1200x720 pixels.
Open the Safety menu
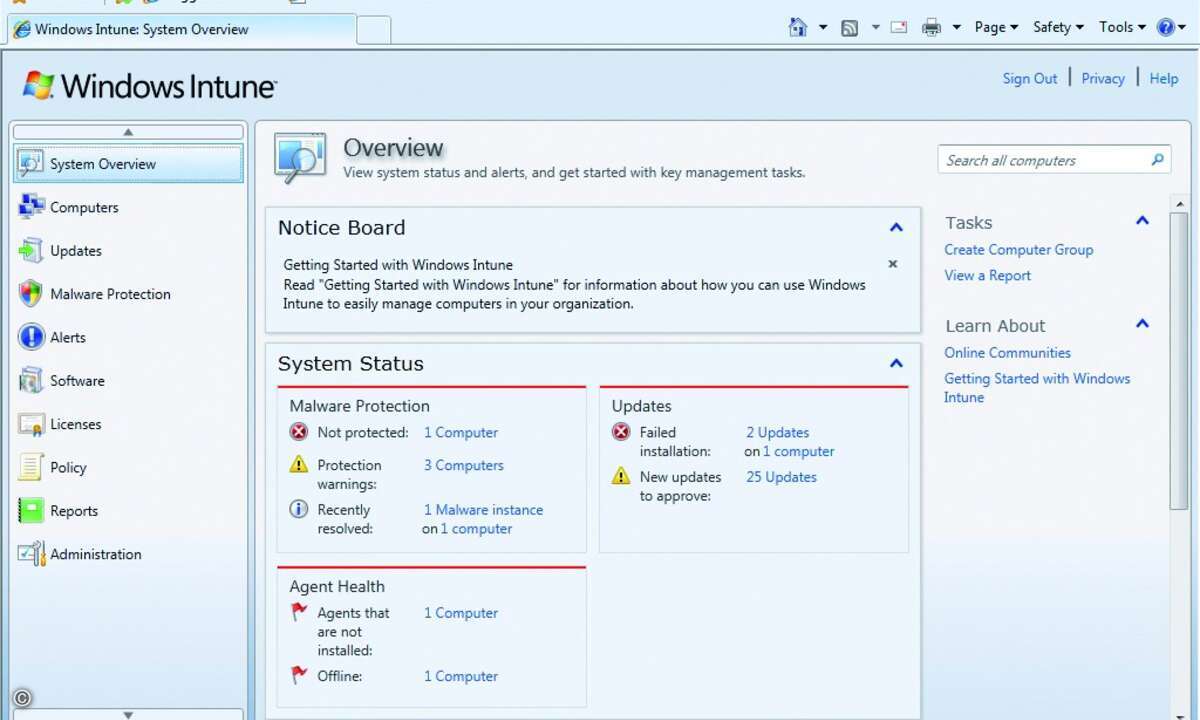click(1058, 28)
